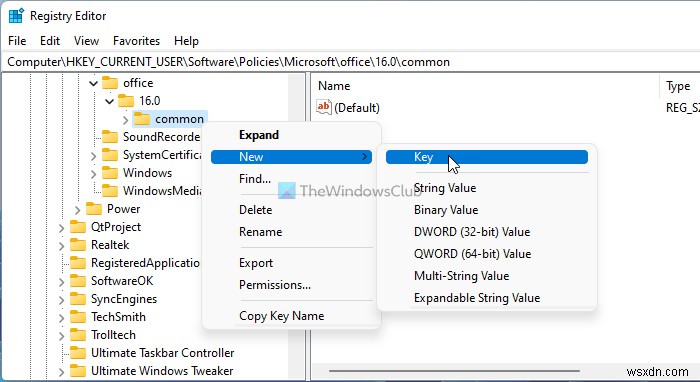Click the Ultimate Windows Tweaker folder icon
Viewport: 700px width, 382px height.
78,371
